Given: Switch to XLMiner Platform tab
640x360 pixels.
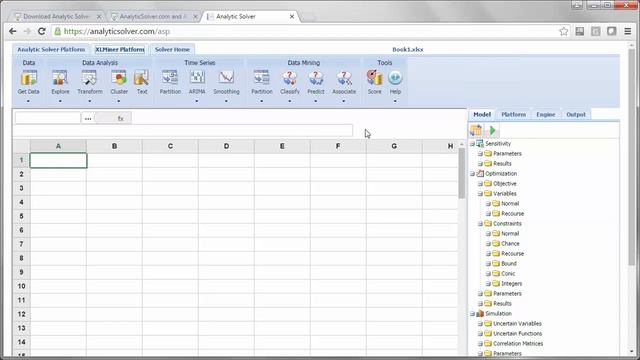Looking at the screenshot, I should pyautogui.click(x=120, y=49).
